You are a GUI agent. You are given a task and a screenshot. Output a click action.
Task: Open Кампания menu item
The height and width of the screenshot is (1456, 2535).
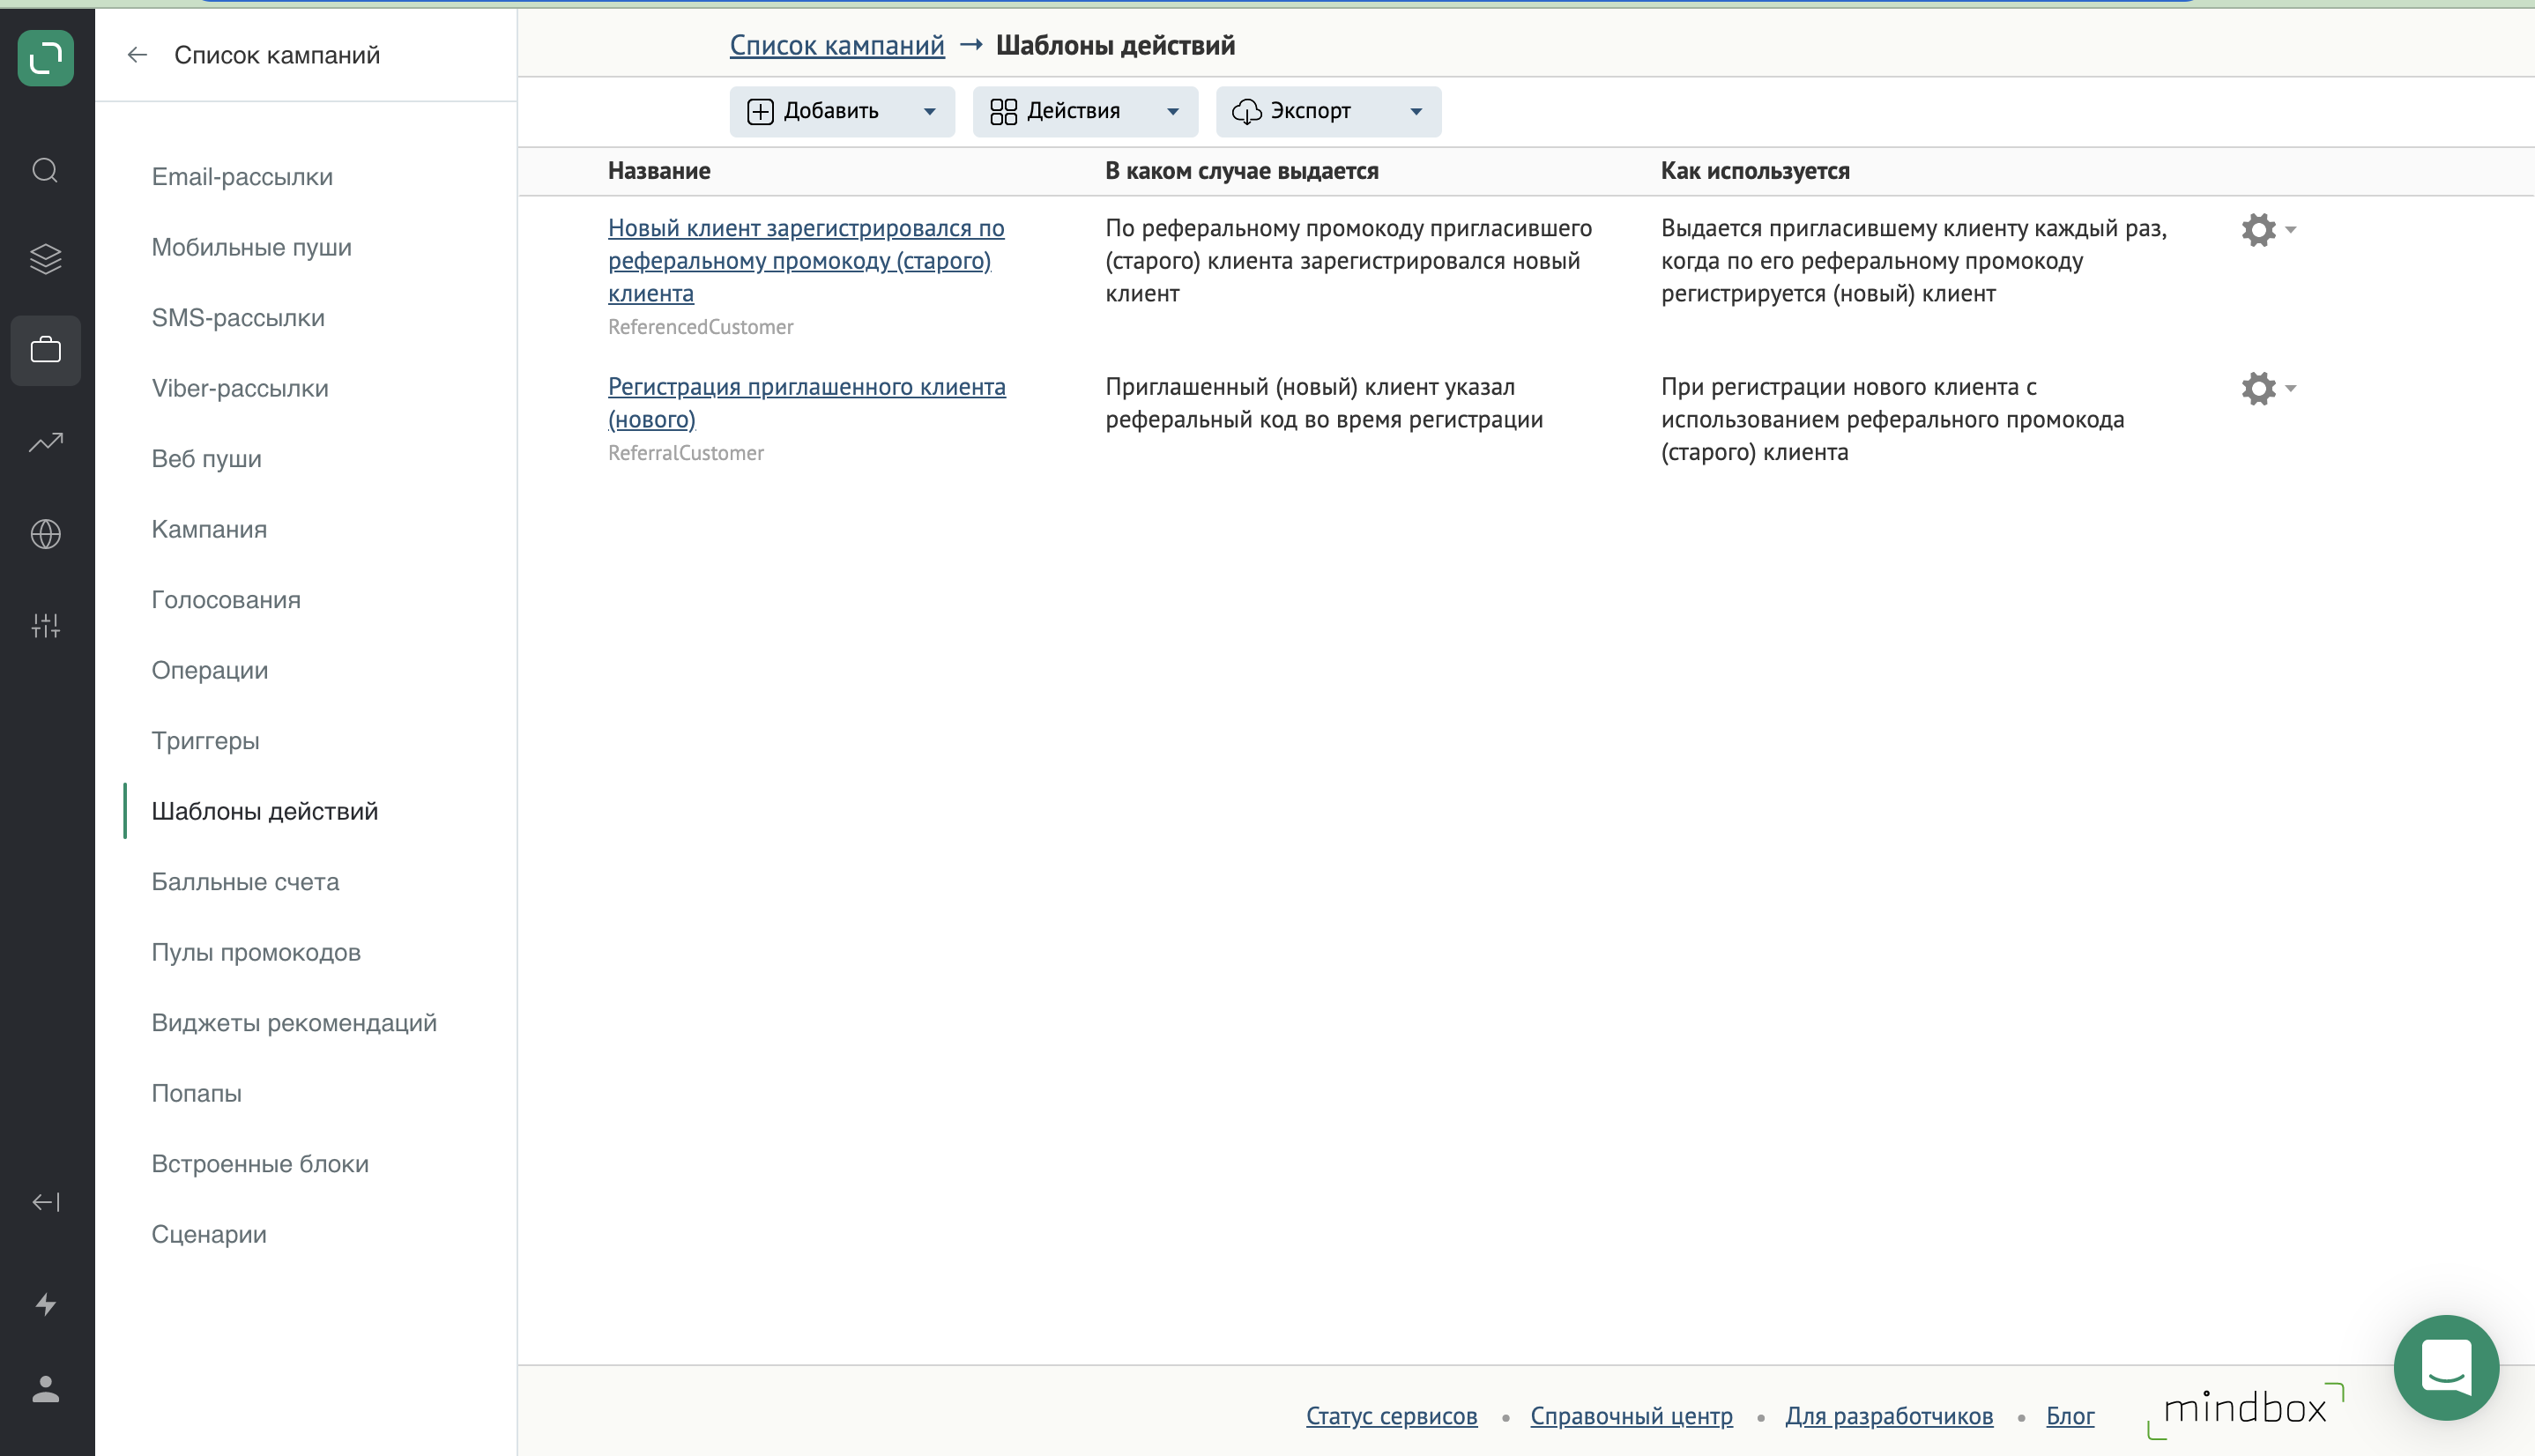(x=209, y=529)
